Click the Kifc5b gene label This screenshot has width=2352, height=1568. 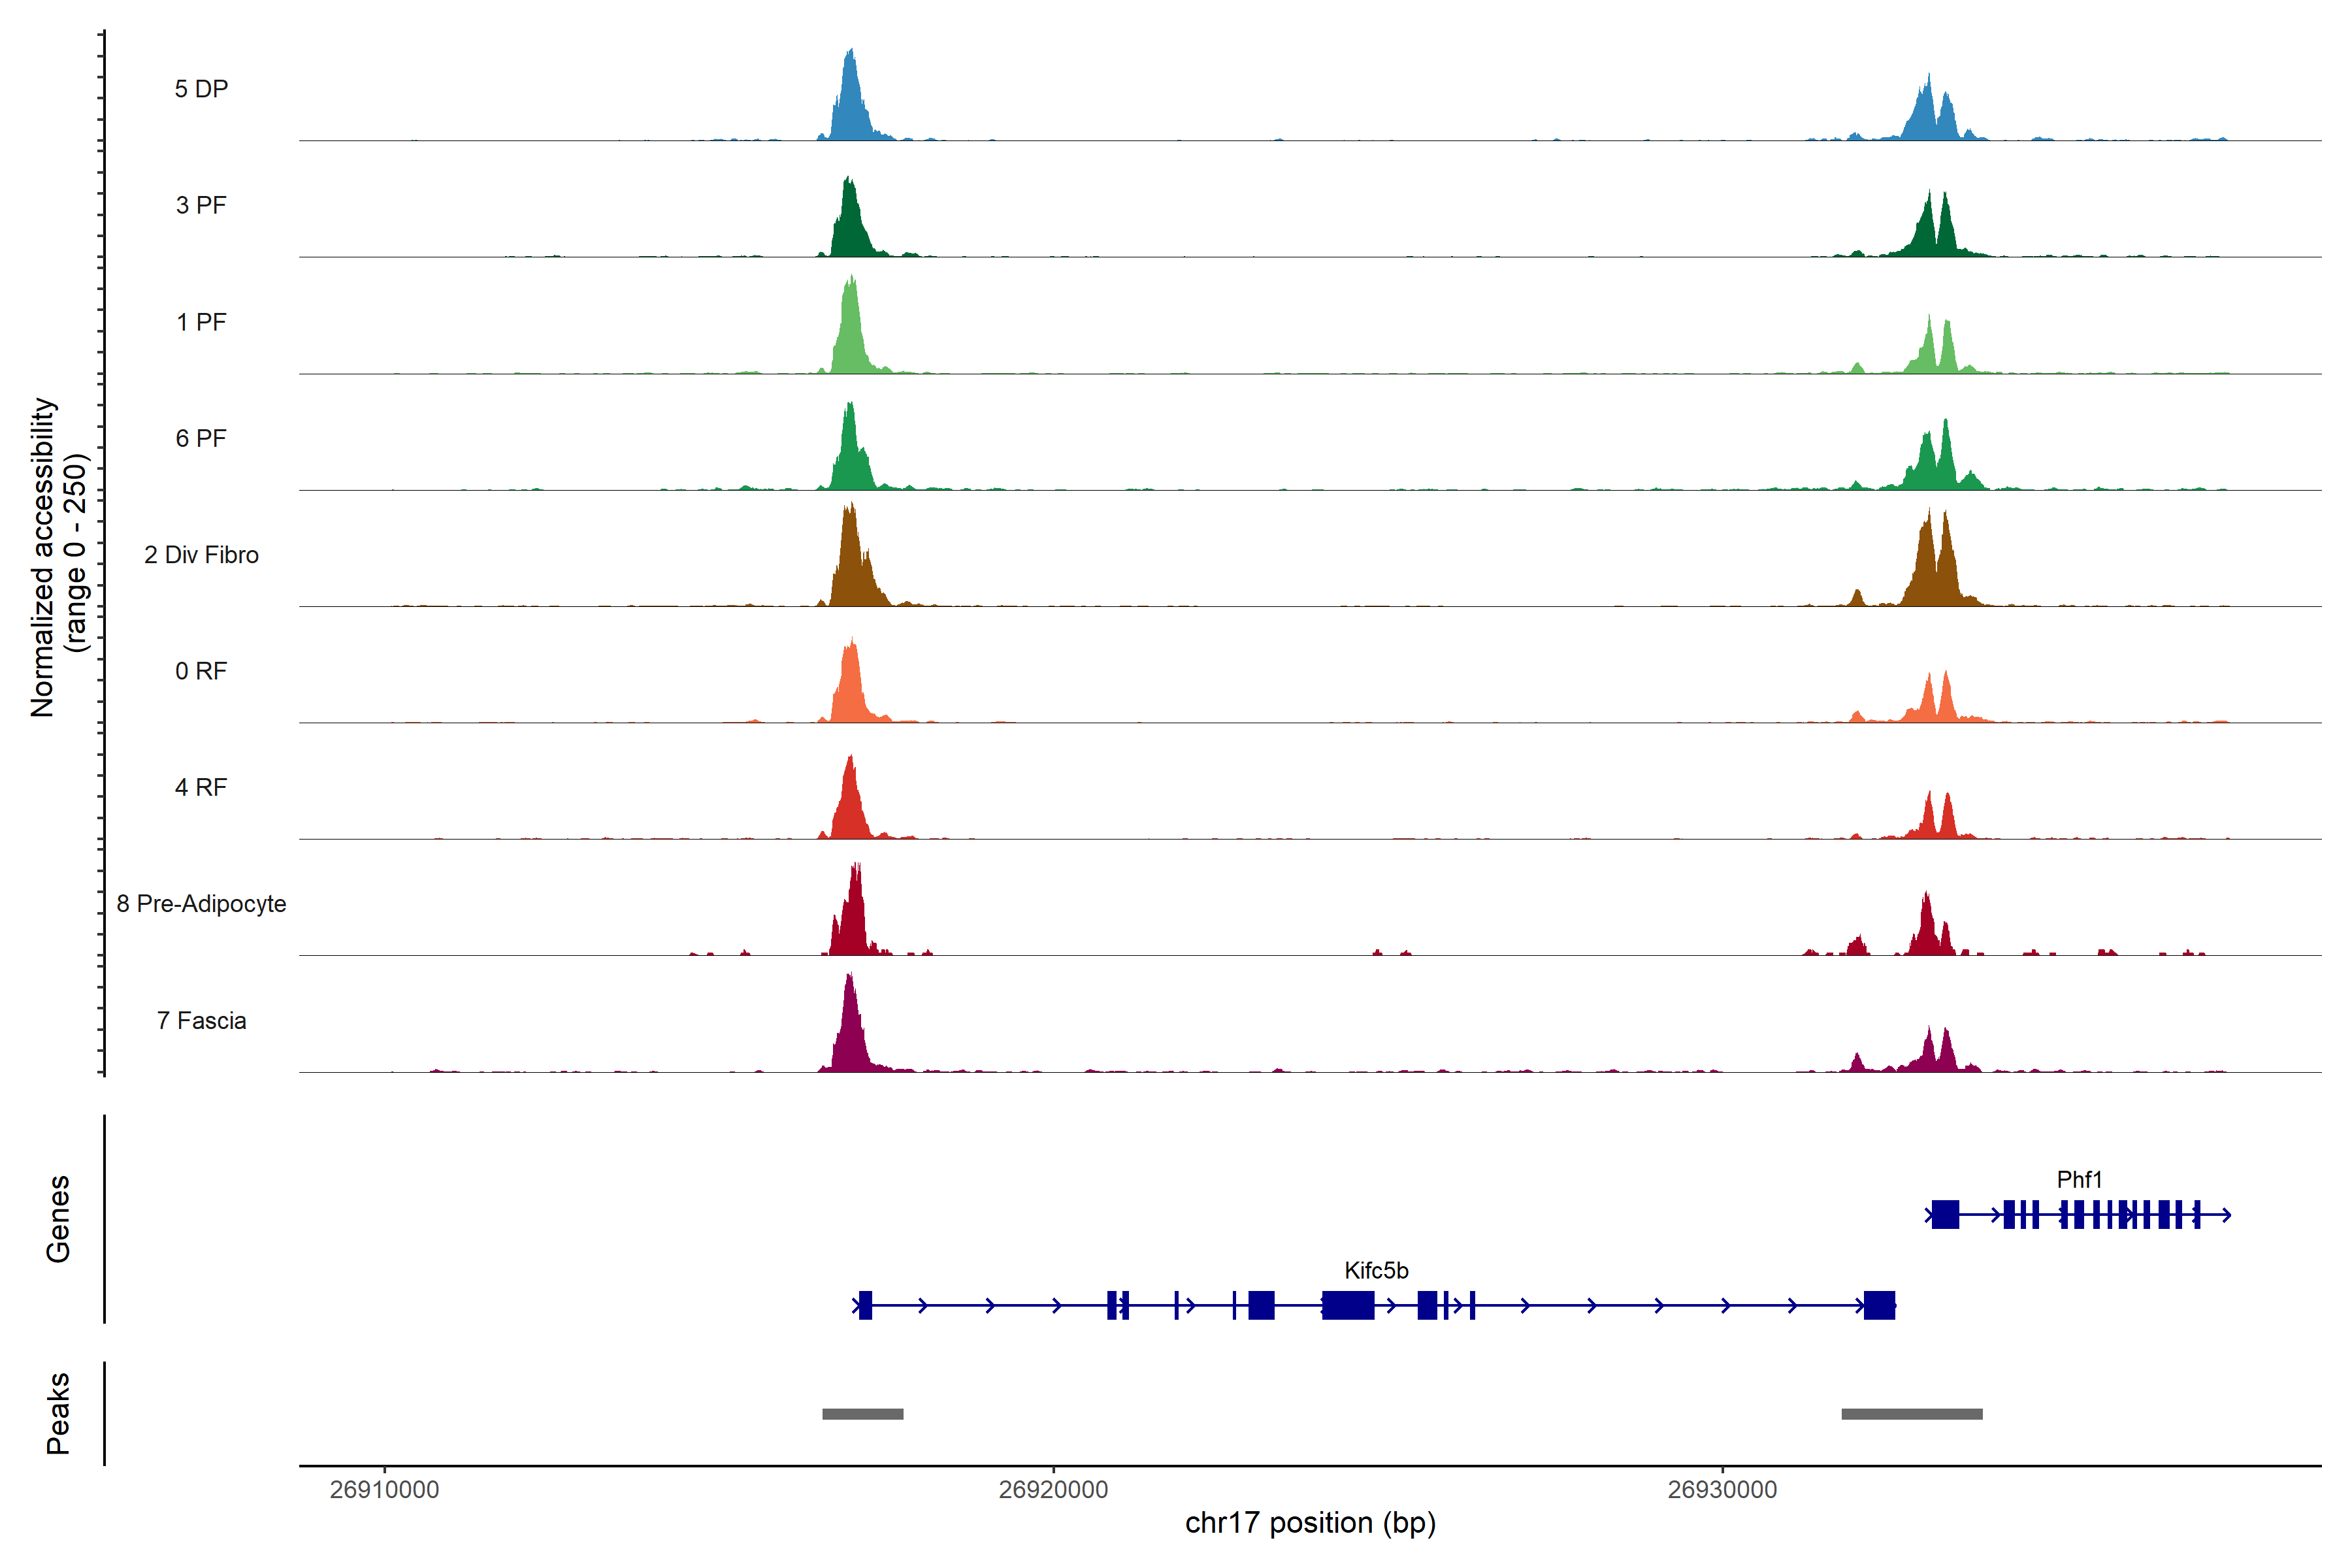coord(1376,1271)
